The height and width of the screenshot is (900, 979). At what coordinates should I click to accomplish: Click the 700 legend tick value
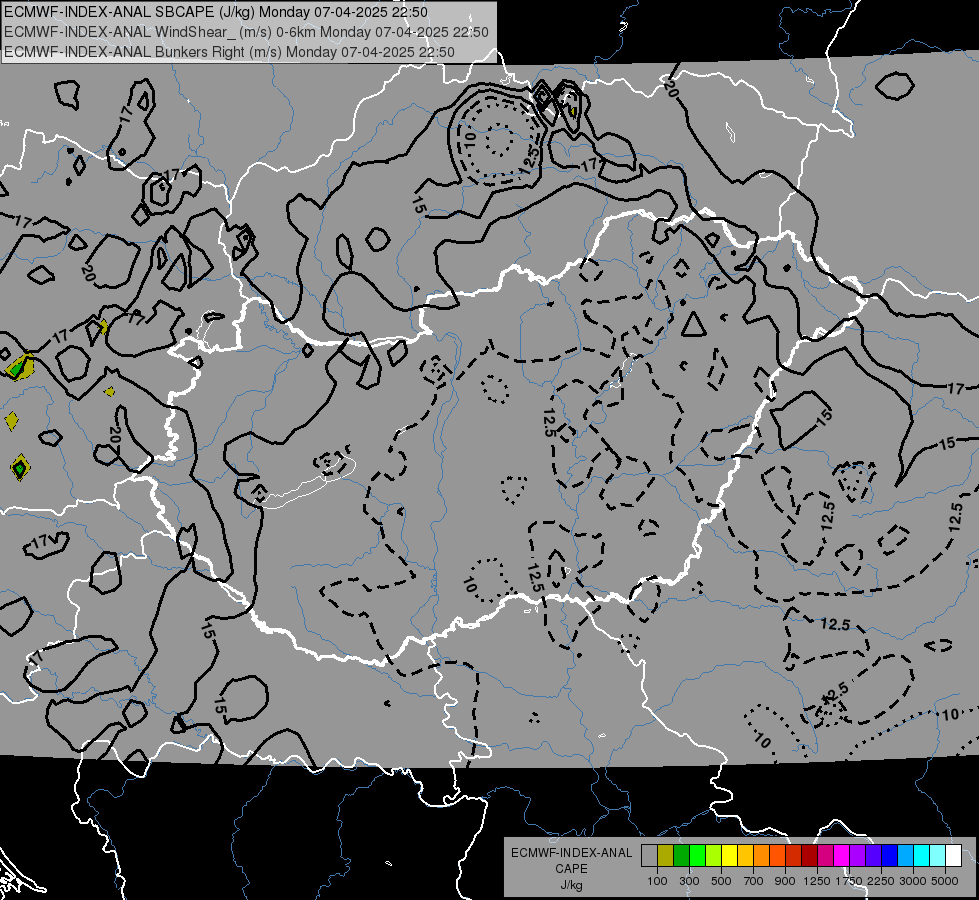[x=753, y=881]
